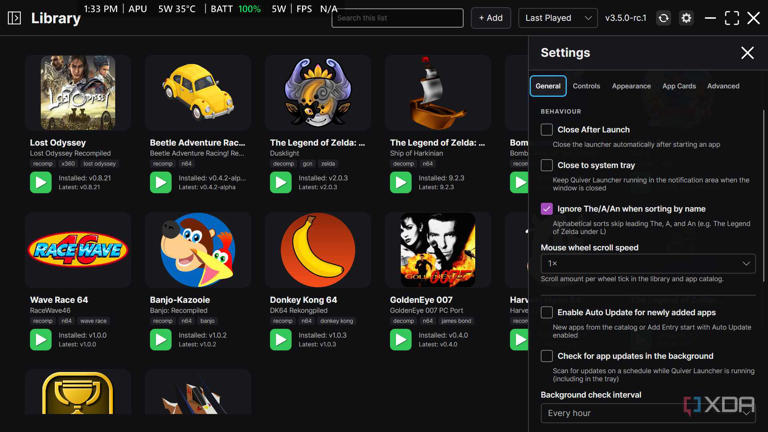Image resolution: width=768 pixels, height=432 pixels.
Task: Enable Auto Update for newly added apps
Action: coord(547,312)
